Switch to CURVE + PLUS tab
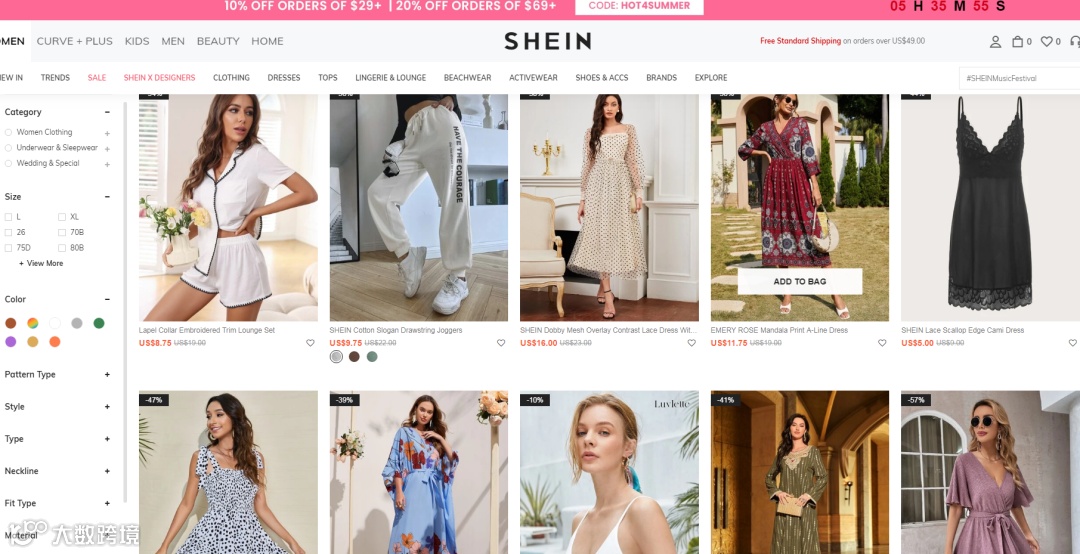The image size is (1080, 554). (x=74, y=41)
